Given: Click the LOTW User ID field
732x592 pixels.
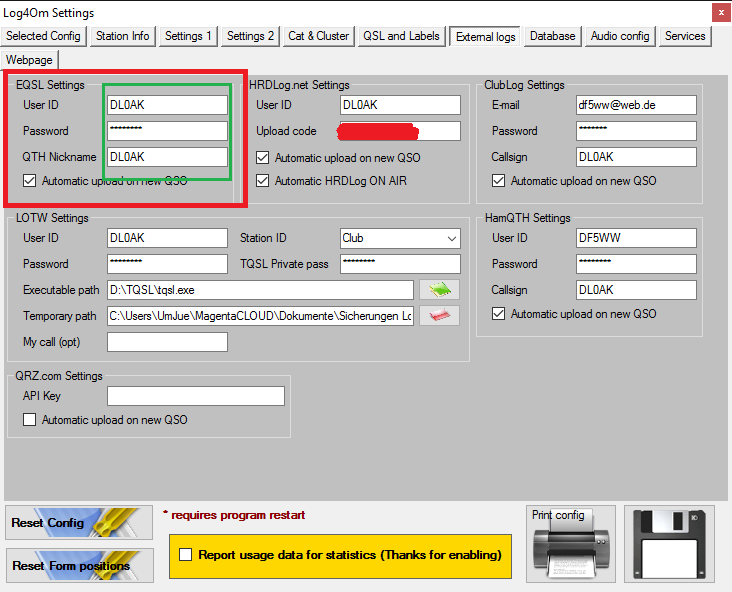Looking at the screenshot, I should (x=167, y=238).
